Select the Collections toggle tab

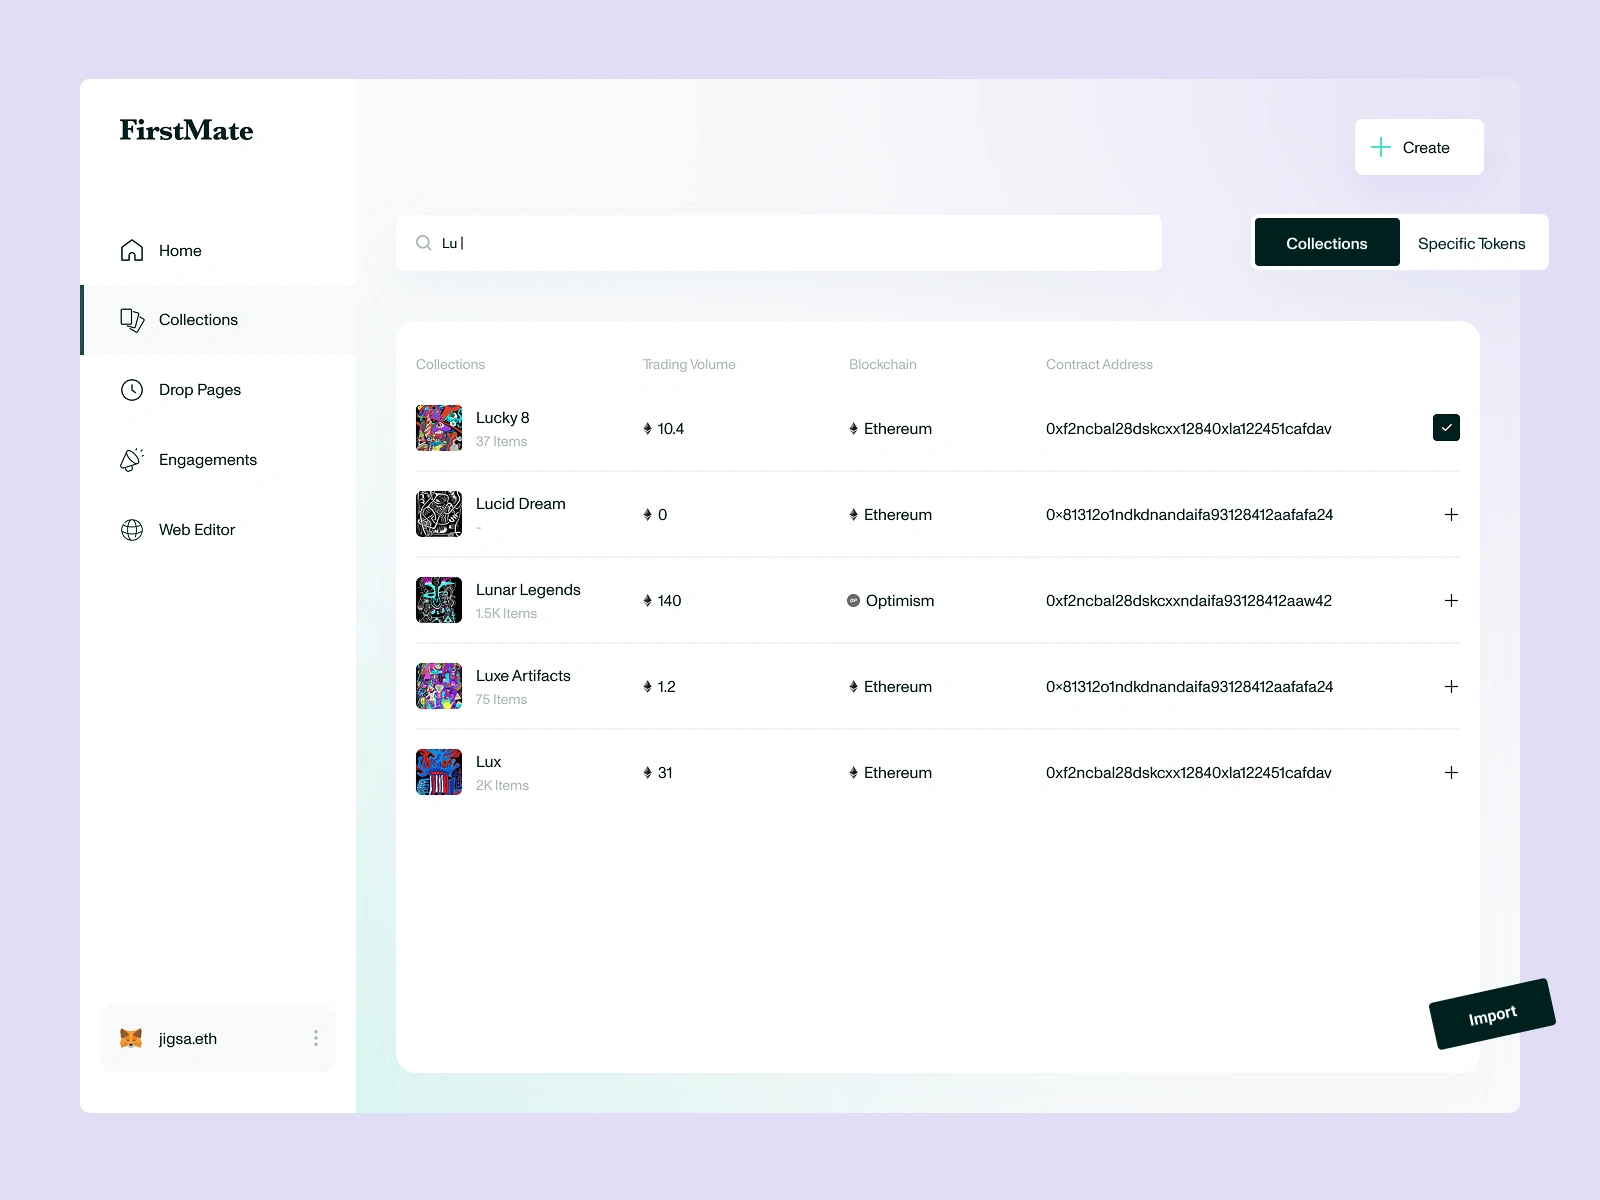click(1327, 243)
